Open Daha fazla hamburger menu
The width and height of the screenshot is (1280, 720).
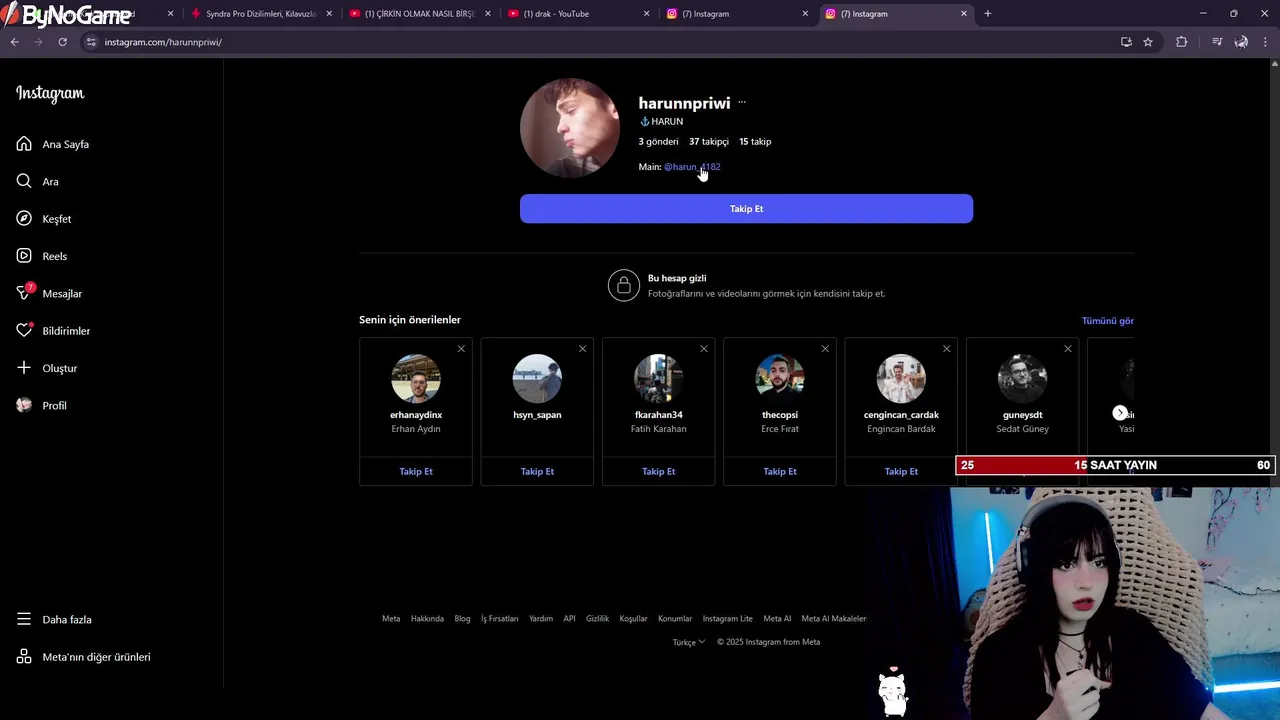pyautogui.click(x=24, y=619)
